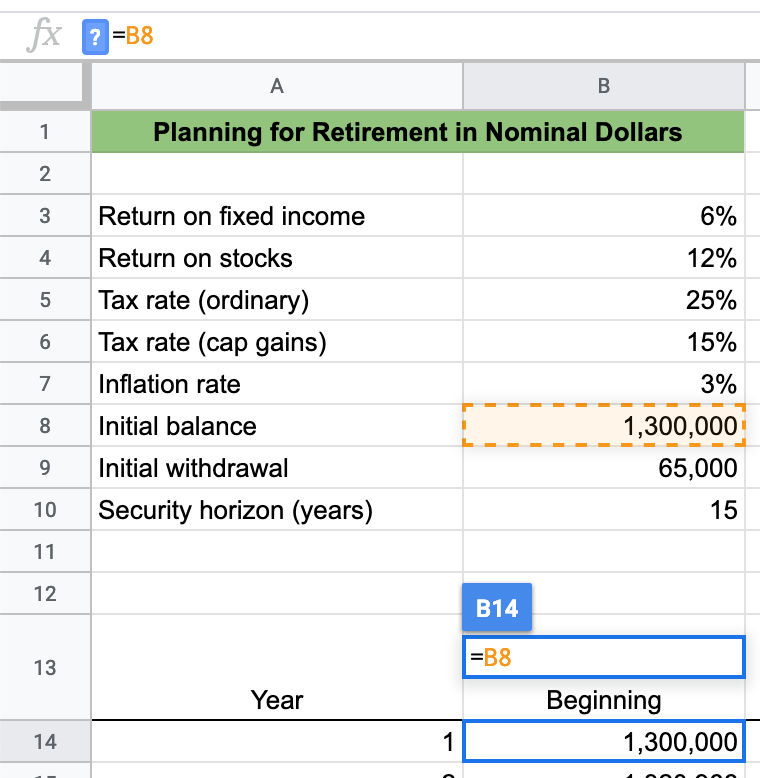Click empty cell B11

(x=604, y=552)
